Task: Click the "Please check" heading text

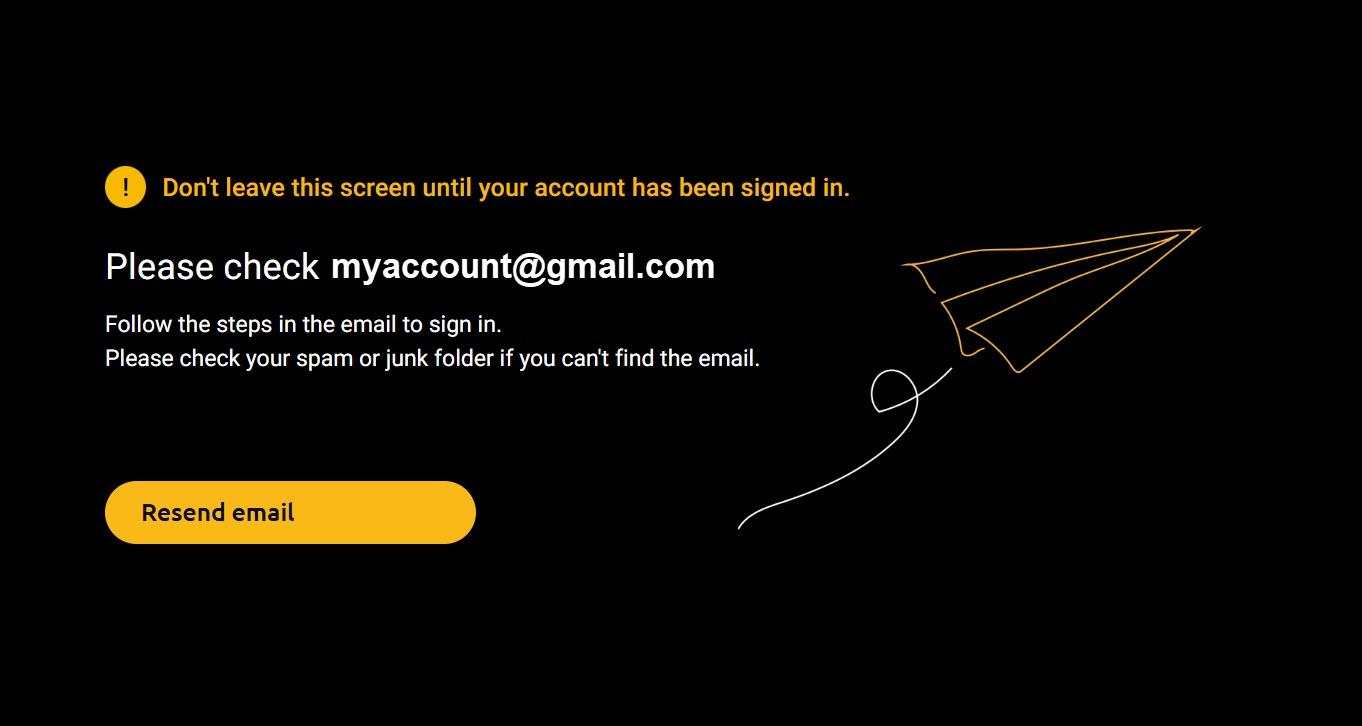Action: (212, 267)
